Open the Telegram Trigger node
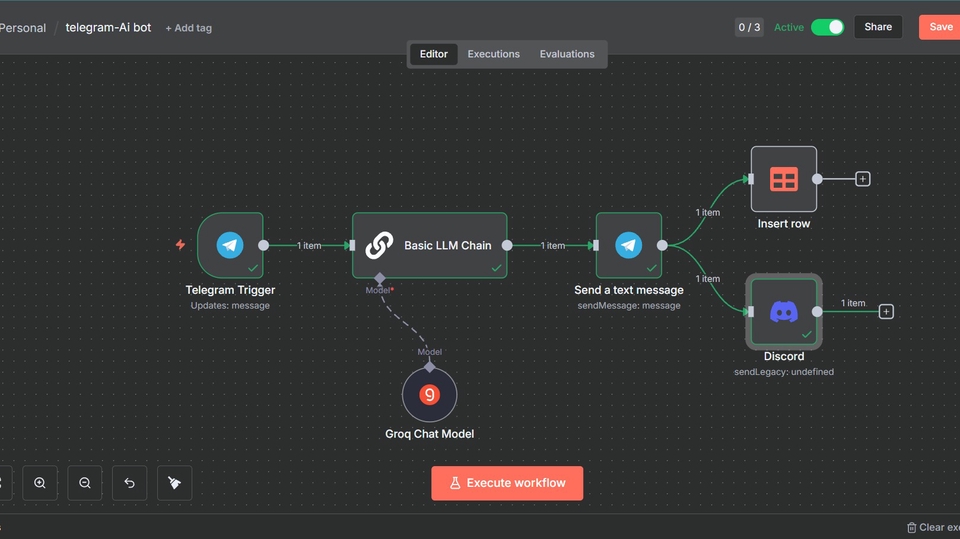The width and height of the screenshot is (960, 539). click(230, 245)
